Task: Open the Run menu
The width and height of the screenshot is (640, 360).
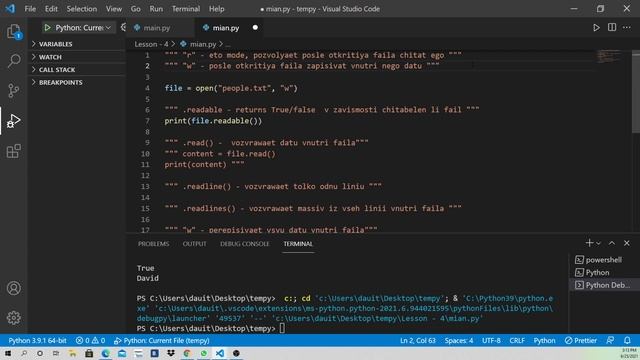Action: (156, 9)
